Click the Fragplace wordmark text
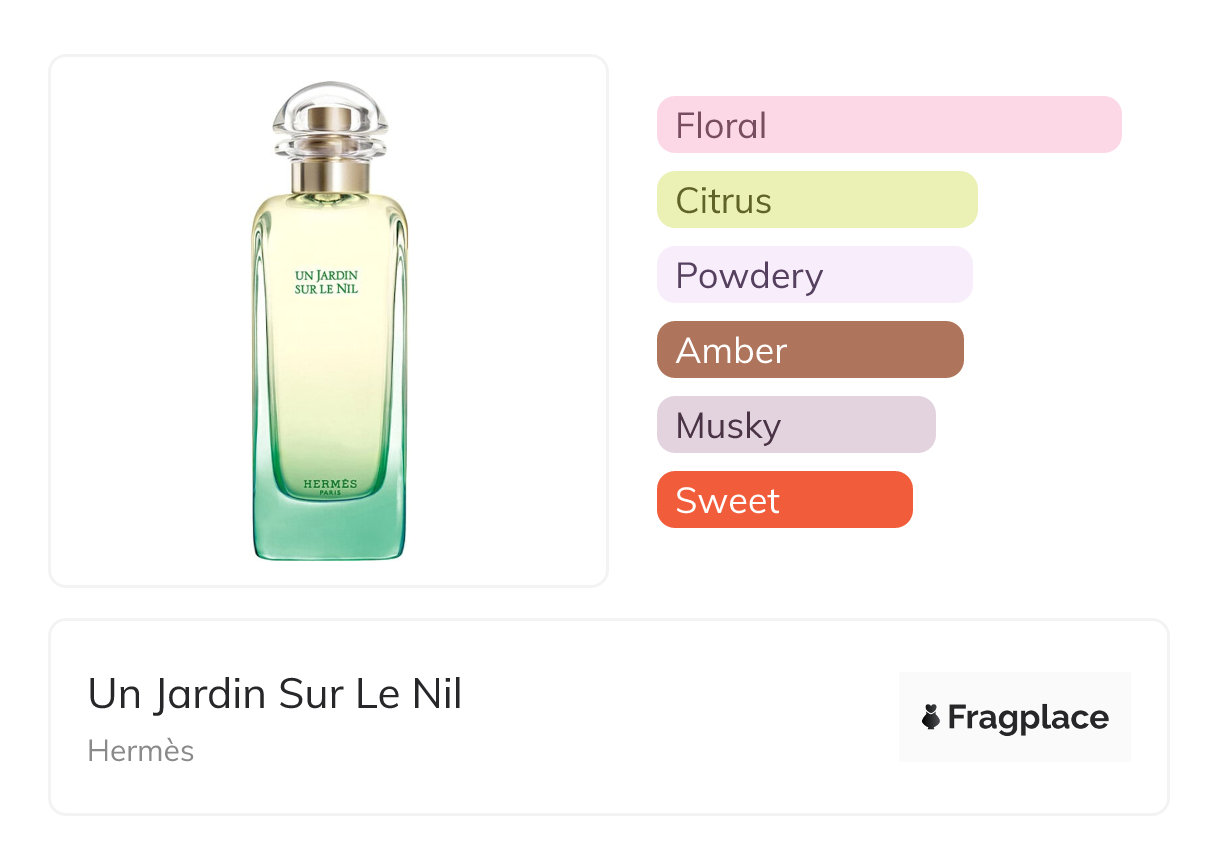Image resolution: width=1218 pixels, height=864 pixels. point(1028,718)
